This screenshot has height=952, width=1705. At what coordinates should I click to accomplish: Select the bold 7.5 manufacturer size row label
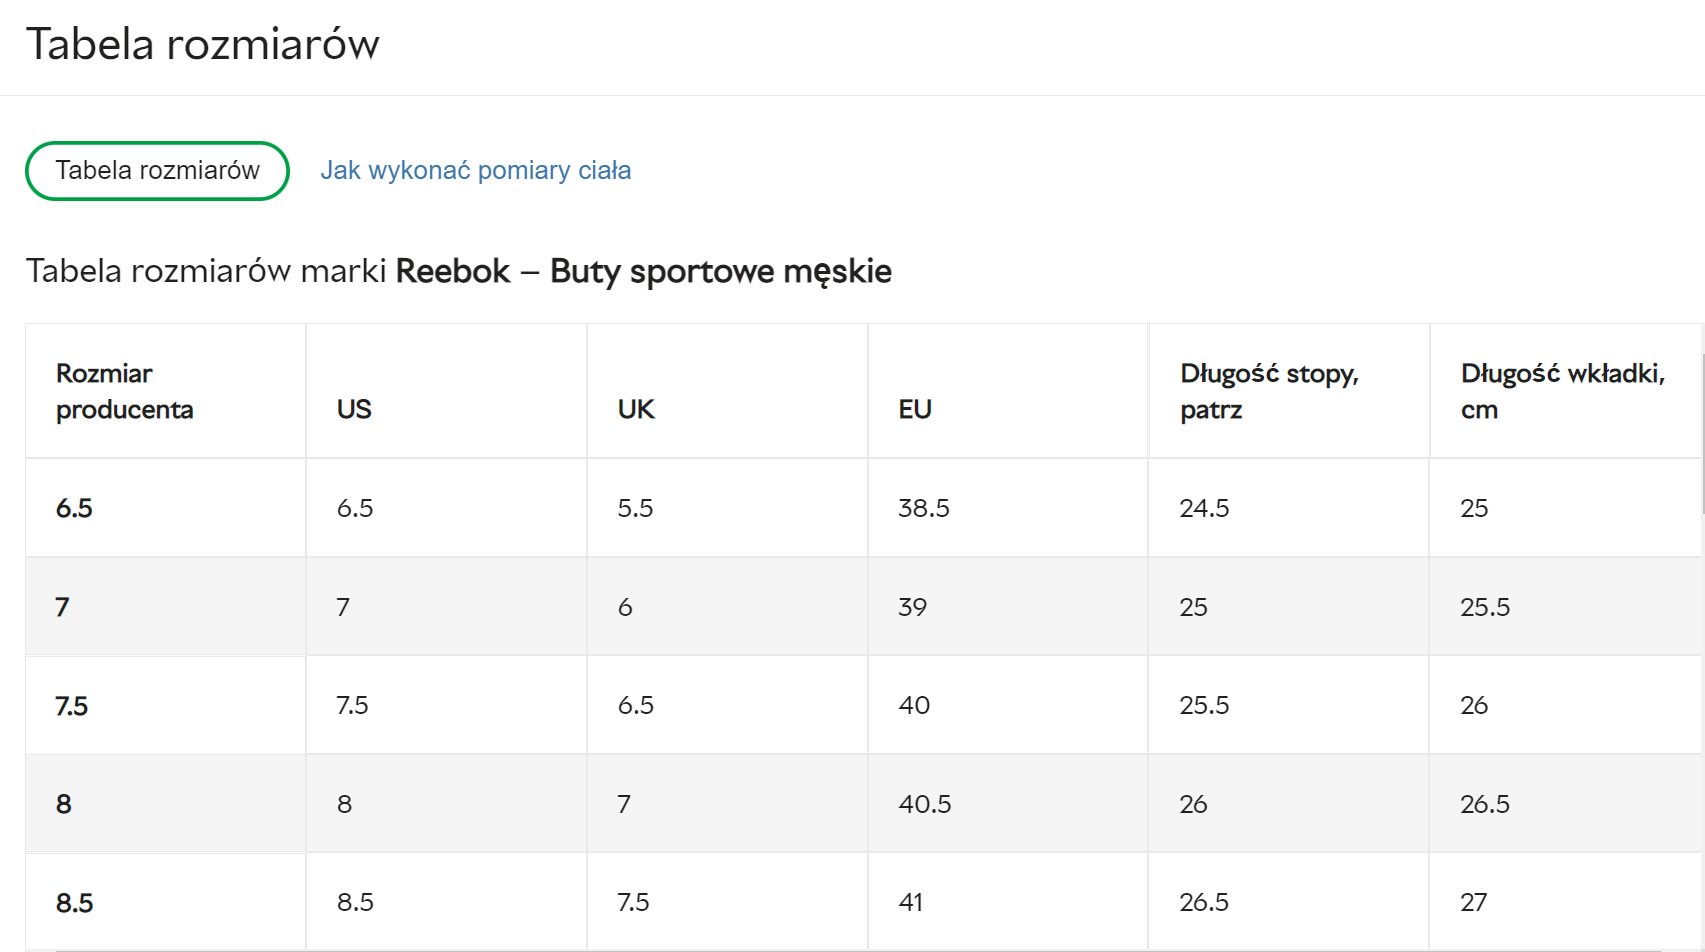pos(72,706)
